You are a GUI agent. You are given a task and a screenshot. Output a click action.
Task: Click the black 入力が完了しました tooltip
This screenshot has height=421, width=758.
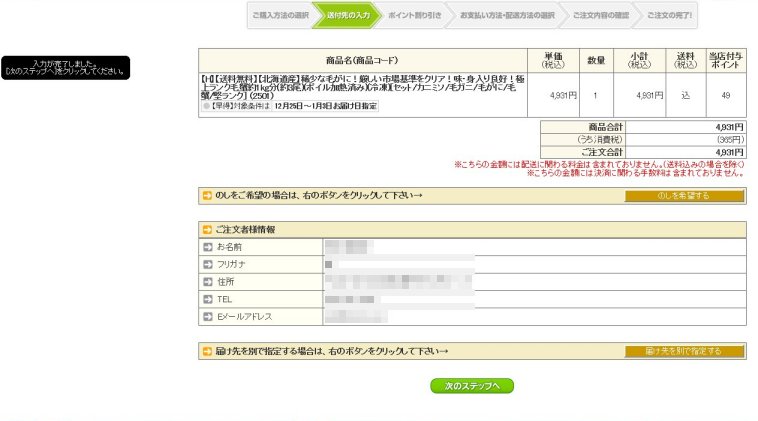click(x=65, y=67)
